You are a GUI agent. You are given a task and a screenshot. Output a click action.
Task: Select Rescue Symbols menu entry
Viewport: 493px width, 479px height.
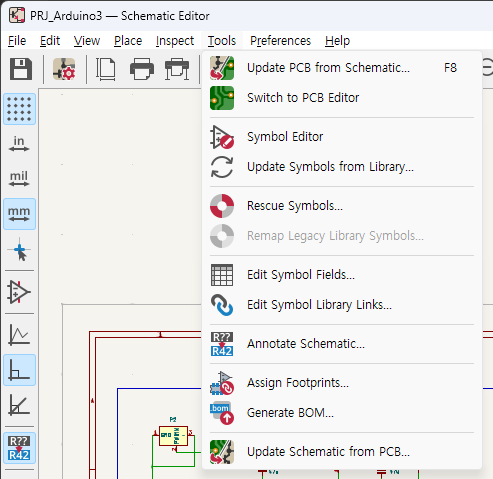pyautogui.click(x=342, y=206)
